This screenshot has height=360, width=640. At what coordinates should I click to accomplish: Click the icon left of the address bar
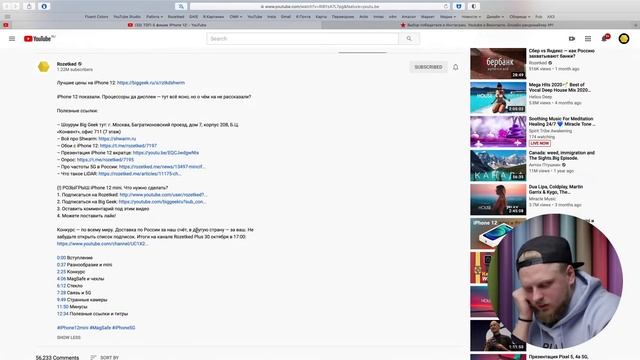181,7
